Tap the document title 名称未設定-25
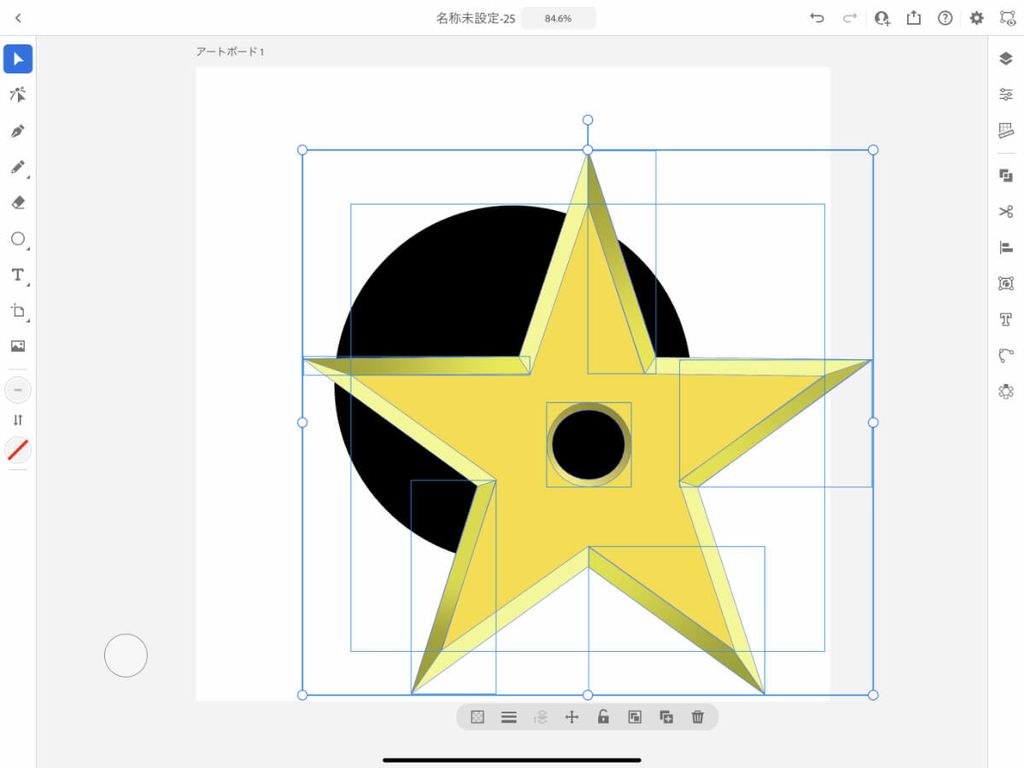The width and height of the screenshot is (1024, 768). coord(475,18)
